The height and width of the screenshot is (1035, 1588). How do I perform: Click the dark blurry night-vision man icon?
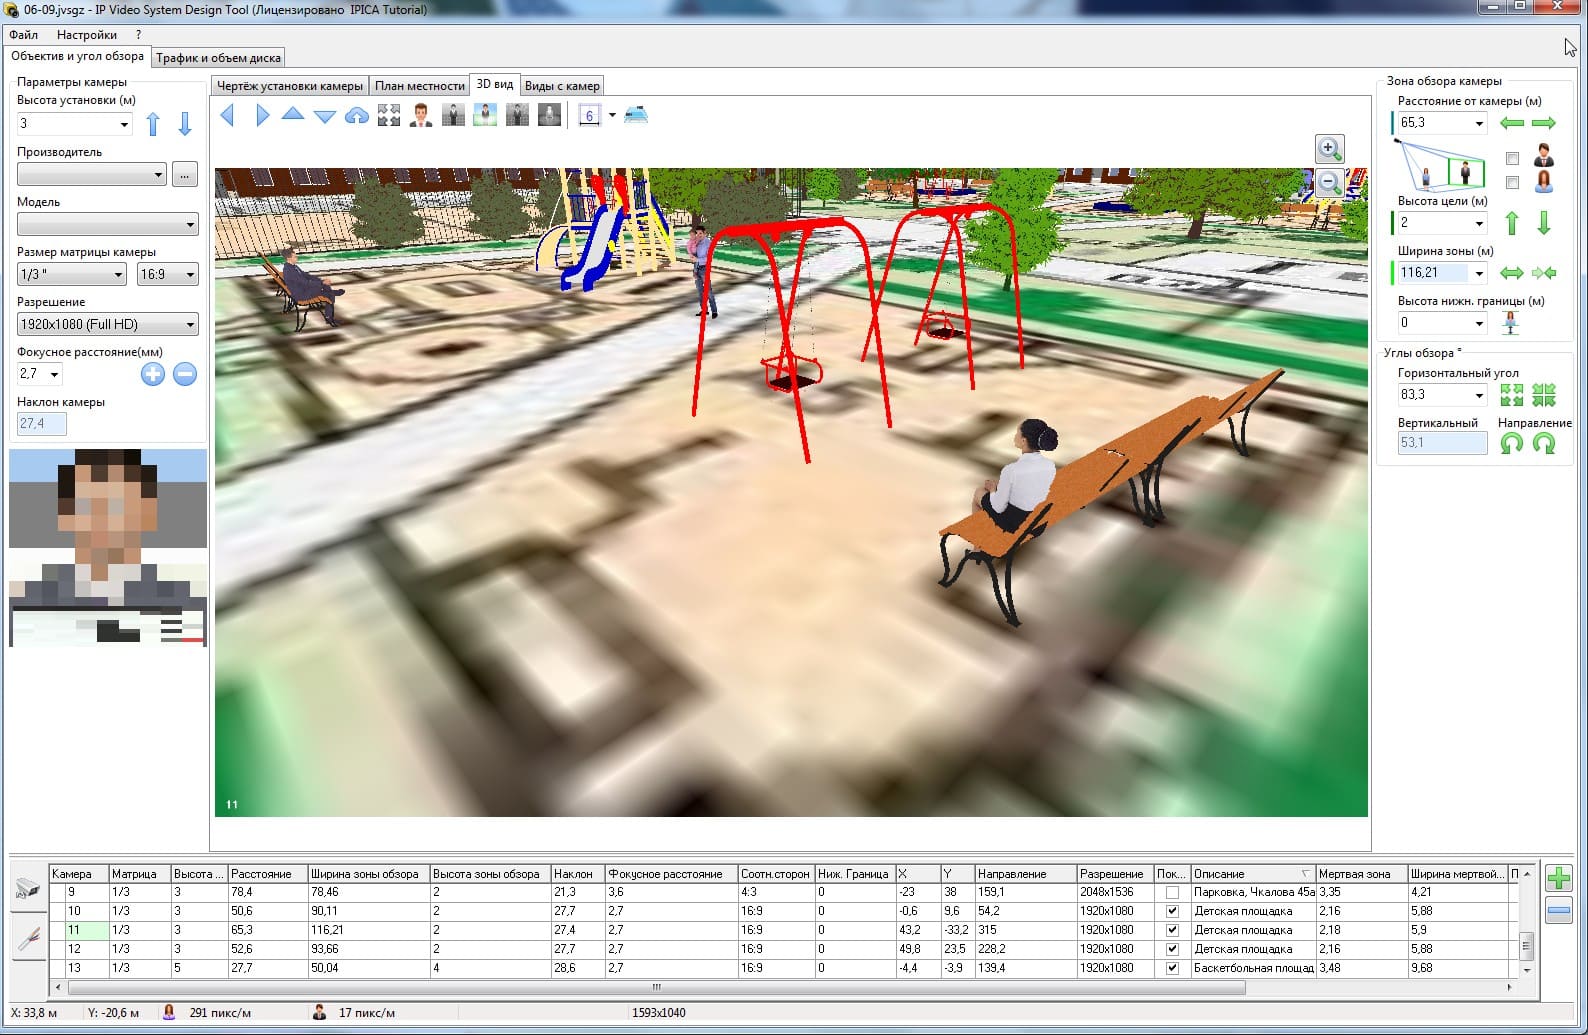pos(549,116)
